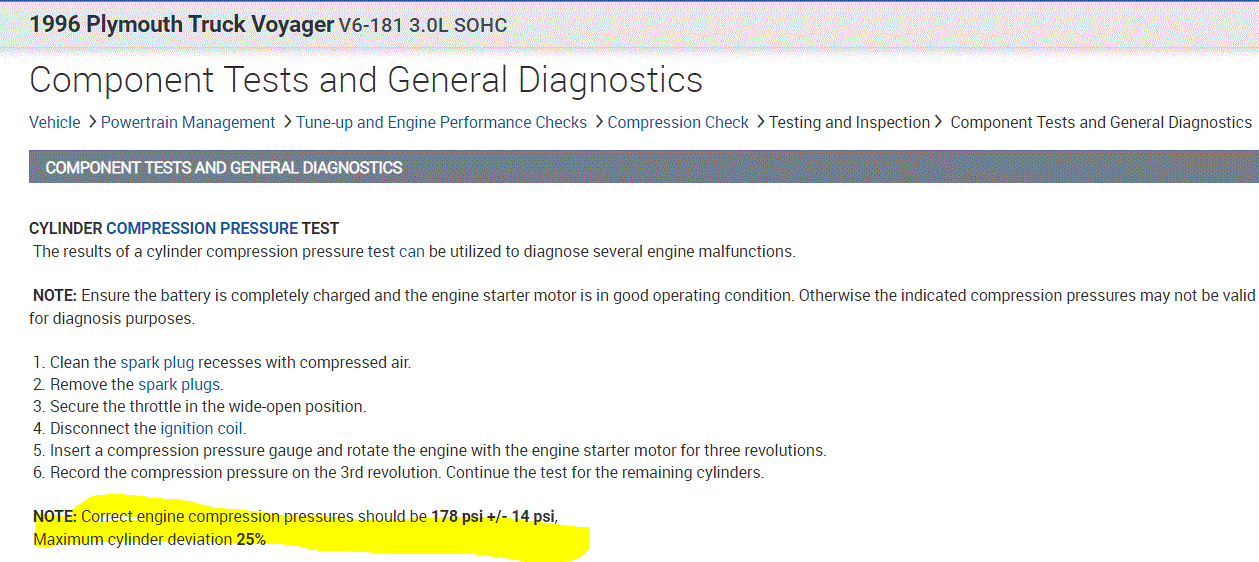1259x562 pixels.
Task: Select Testing and Inspection breadcrumb
Action: pyautogui.click(x=849, y=122)
